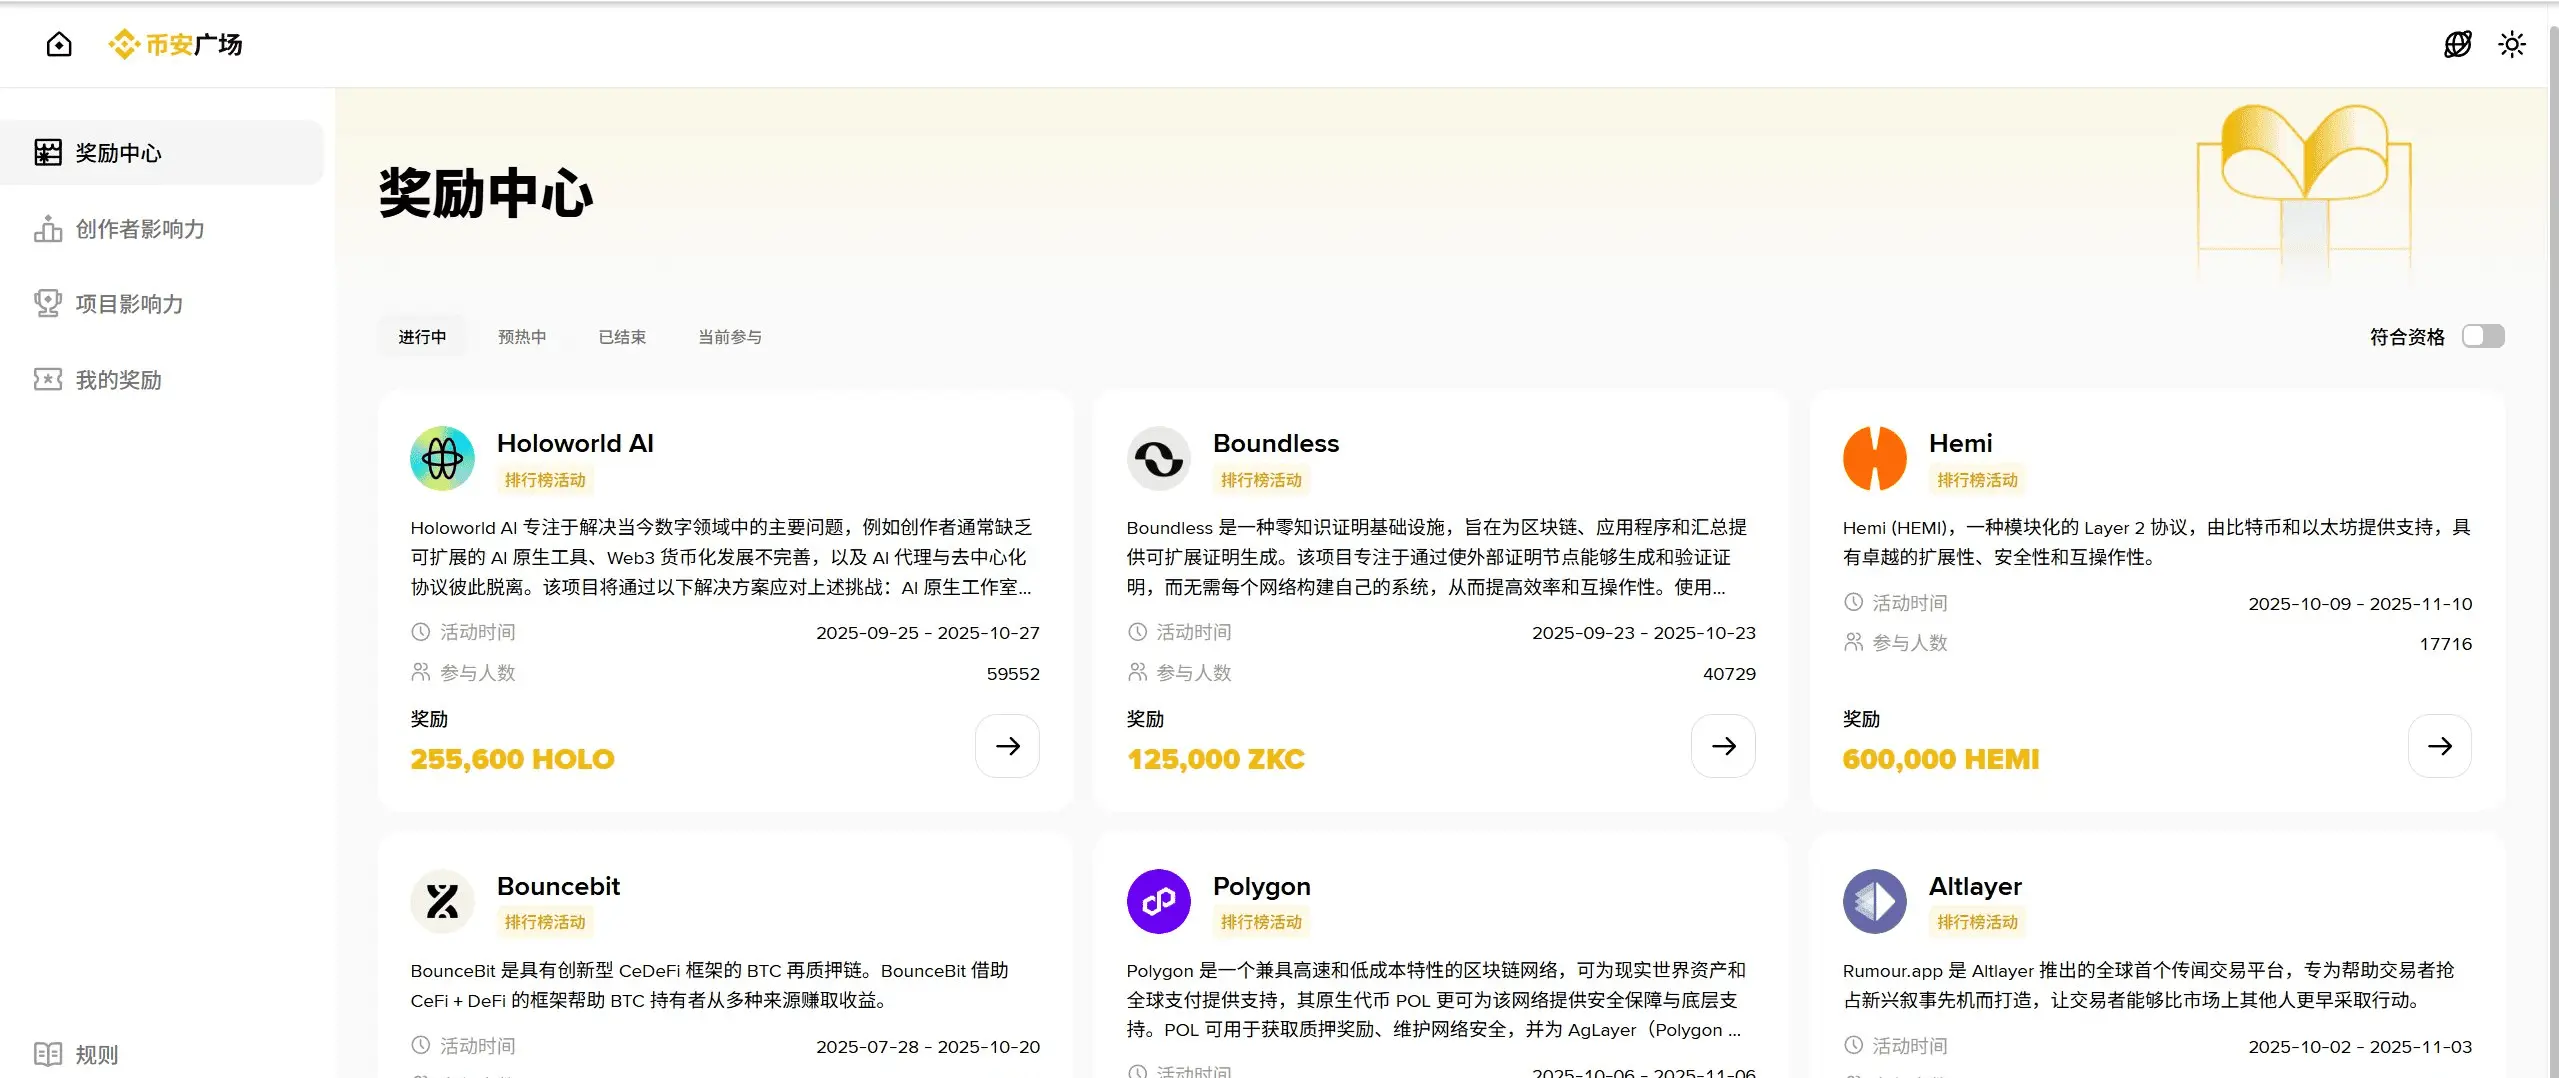This screenshot has width=2559, height=1078.
Task: Open the Boundless card arrow button
Action: coord(1724,746)
